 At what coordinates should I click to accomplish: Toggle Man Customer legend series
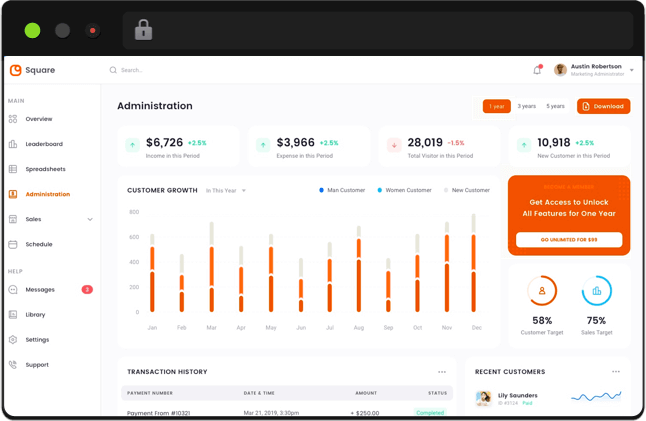click(321, 190)
